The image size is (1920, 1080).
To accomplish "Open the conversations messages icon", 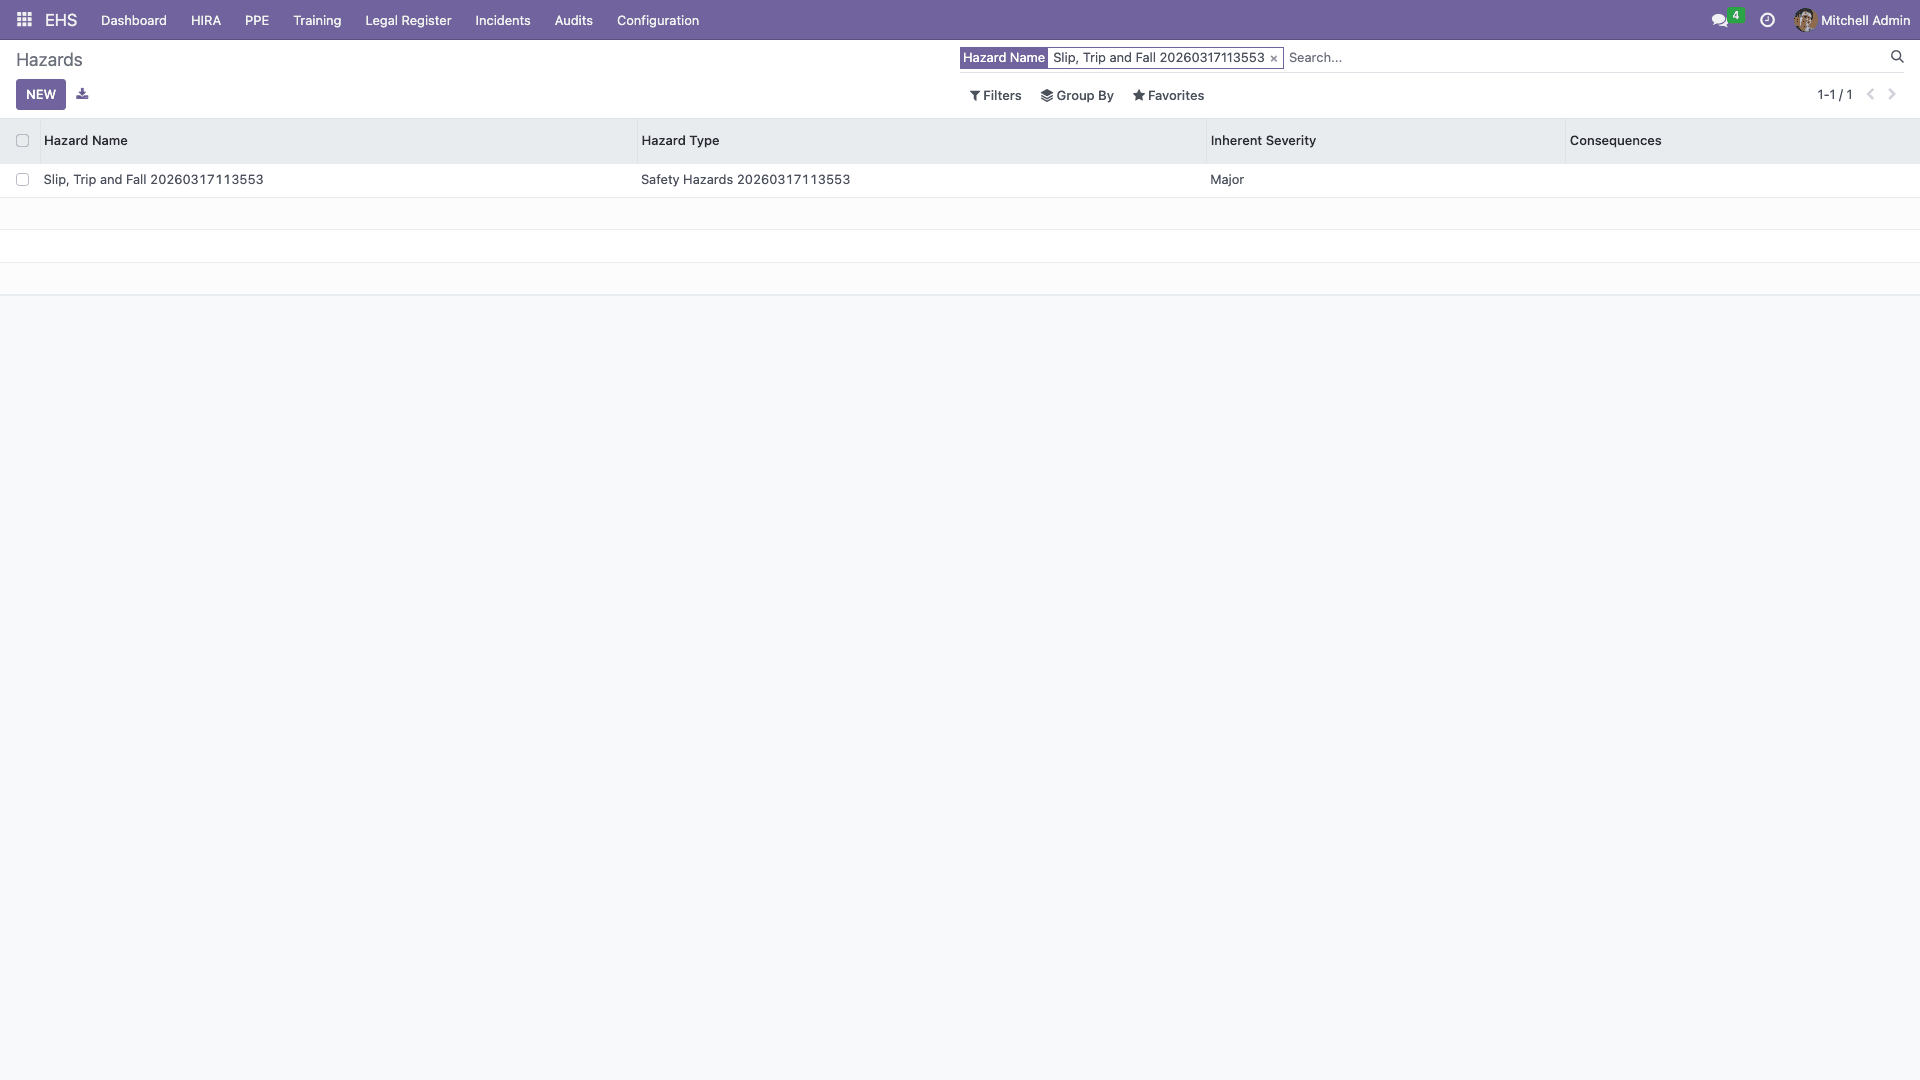I will pos(1719,20).
